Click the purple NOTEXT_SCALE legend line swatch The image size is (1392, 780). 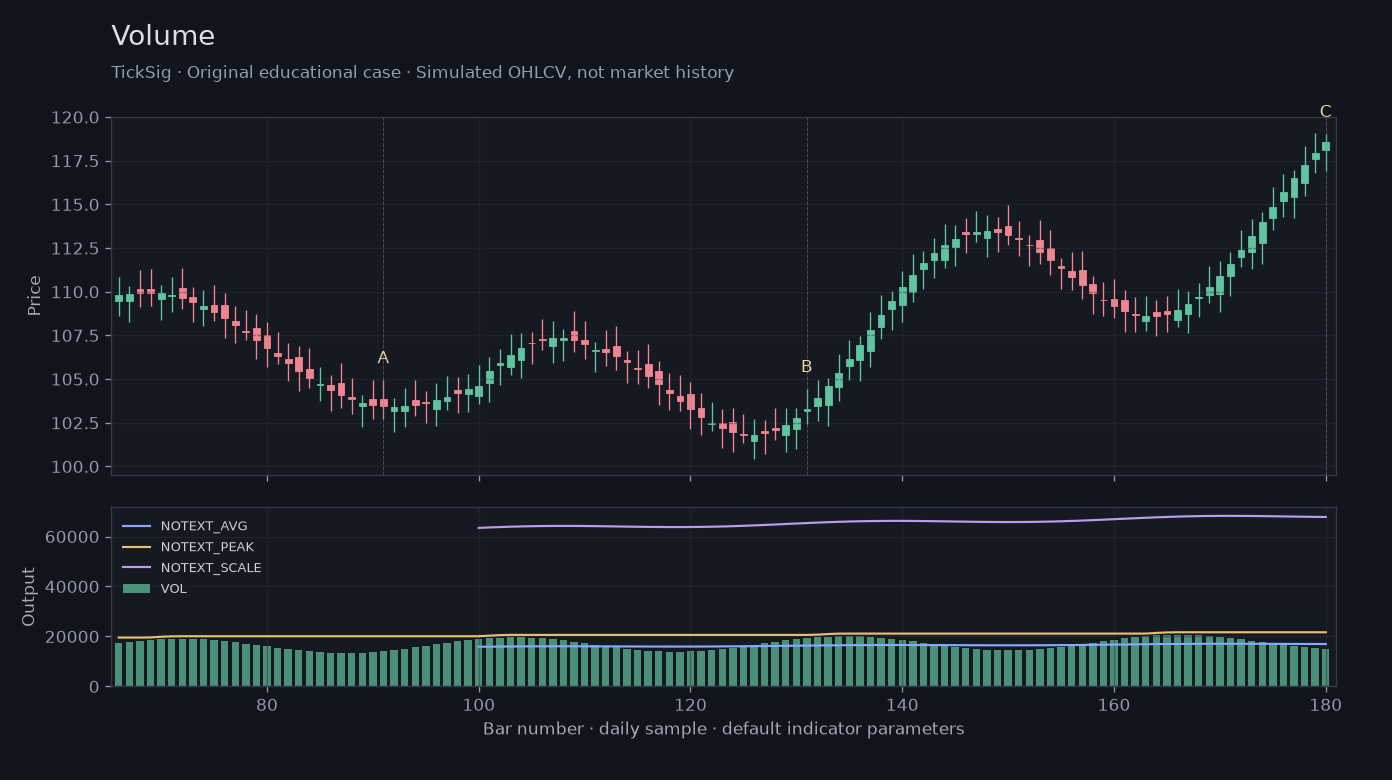click(x=136, y=568)
